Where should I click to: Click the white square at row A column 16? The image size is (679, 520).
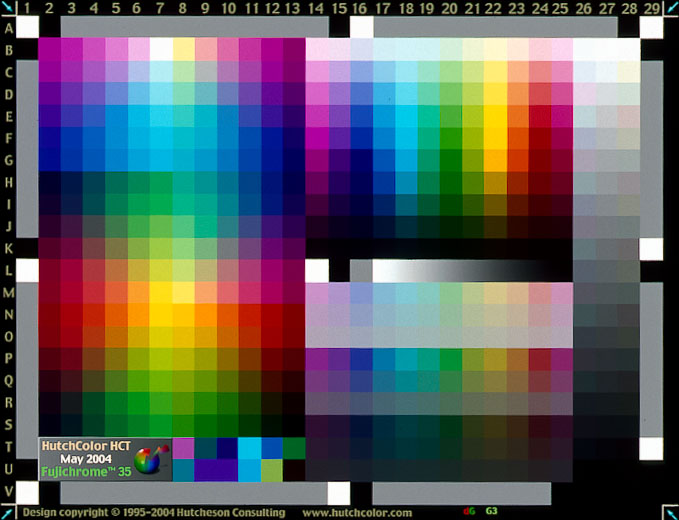(361, 27)
